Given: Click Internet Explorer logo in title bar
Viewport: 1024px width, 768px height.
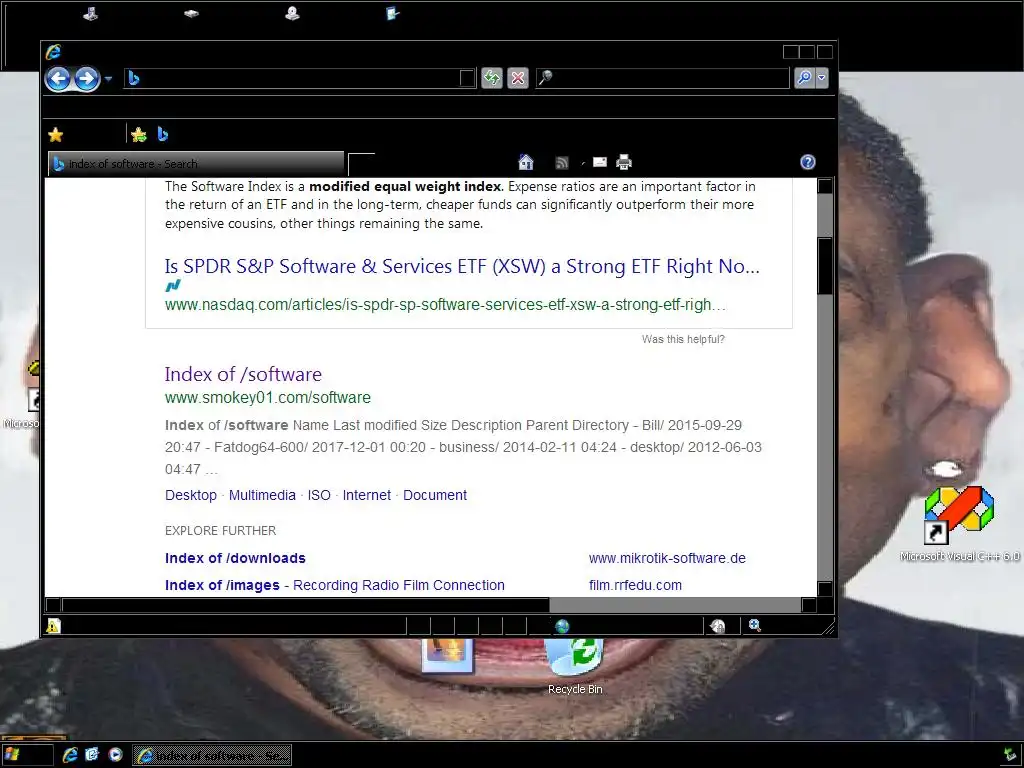Looking at the screenshot, I should point(54,52).
